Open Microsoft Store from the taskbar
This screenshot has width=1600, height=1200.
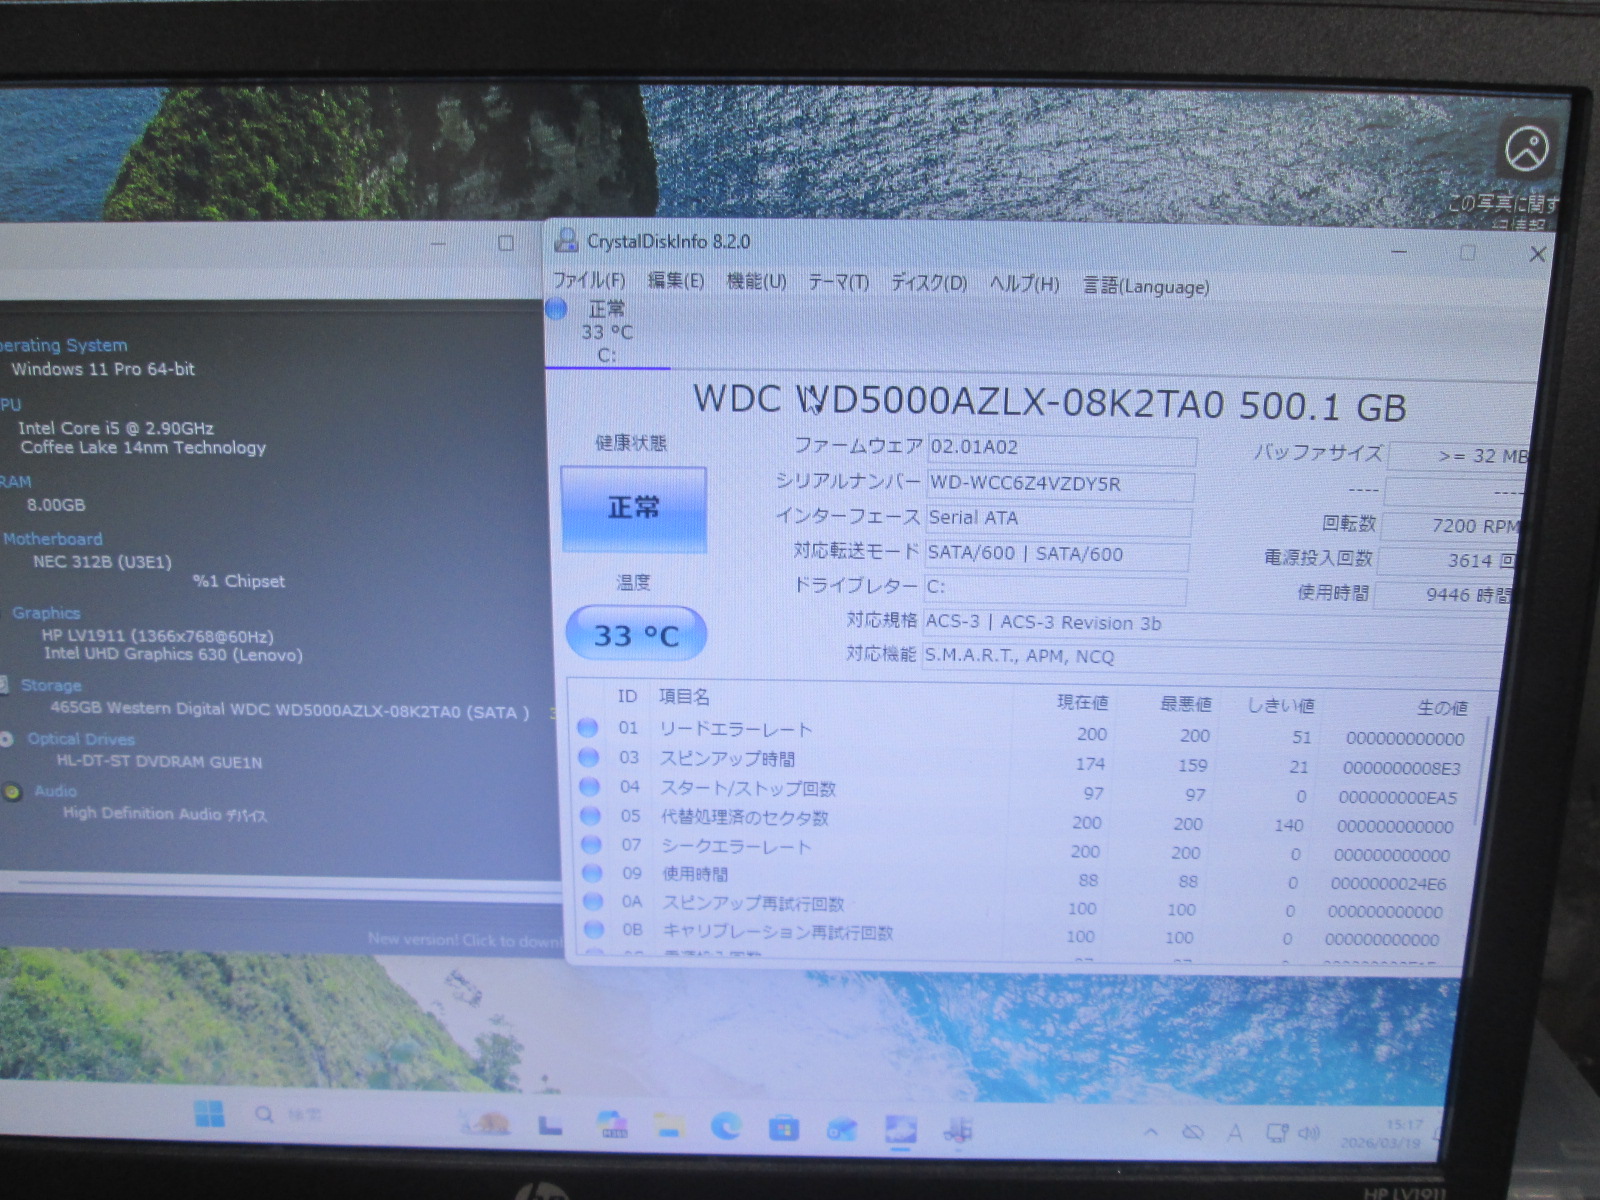(x=783, y=1129)
